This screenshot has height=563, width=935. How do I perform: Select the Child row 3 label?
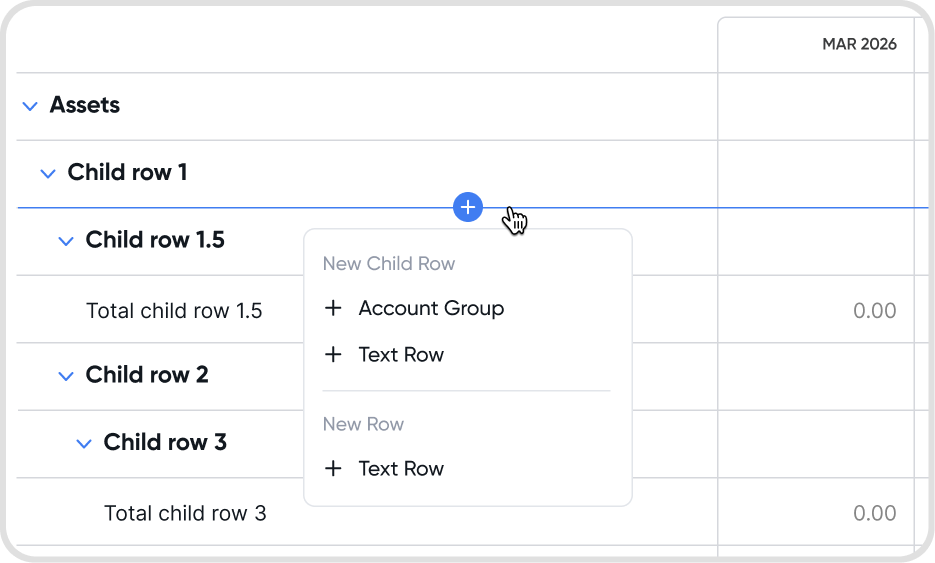coord(165,442)
